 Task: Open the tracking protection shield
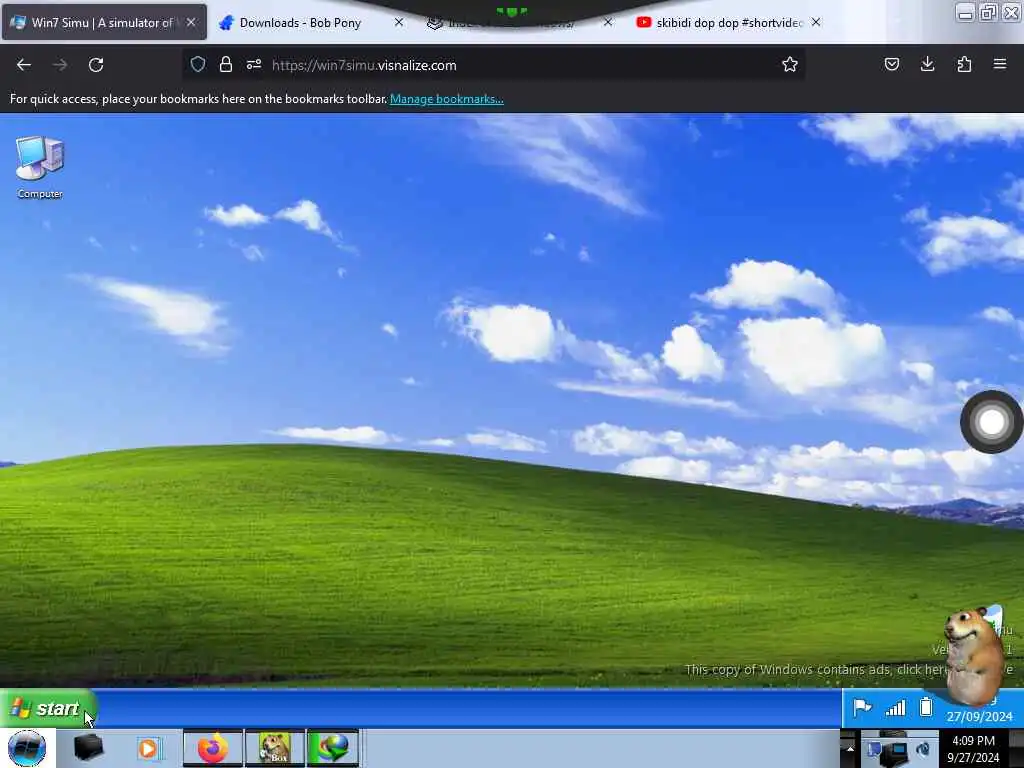coord(198,64)
